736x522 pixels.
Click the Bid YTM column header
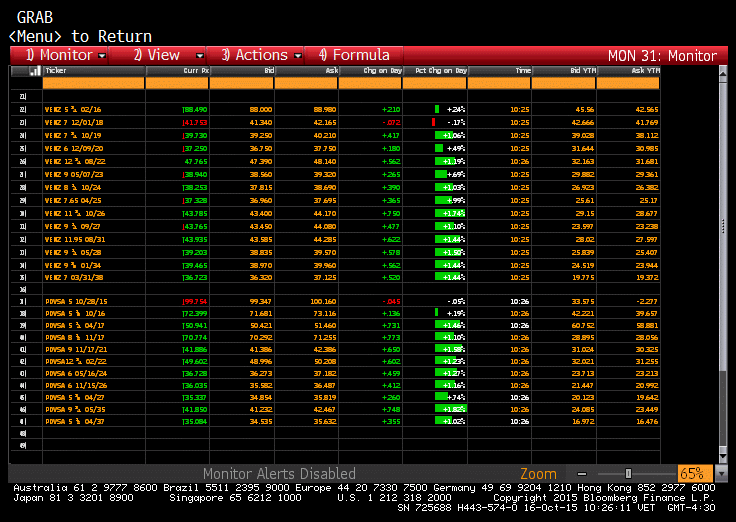click(564, 71)
